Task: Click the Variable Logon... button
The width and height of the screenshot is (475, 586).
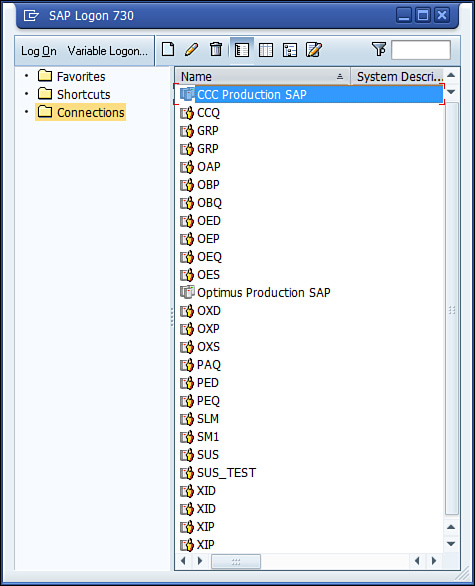Action: (108, 51)
